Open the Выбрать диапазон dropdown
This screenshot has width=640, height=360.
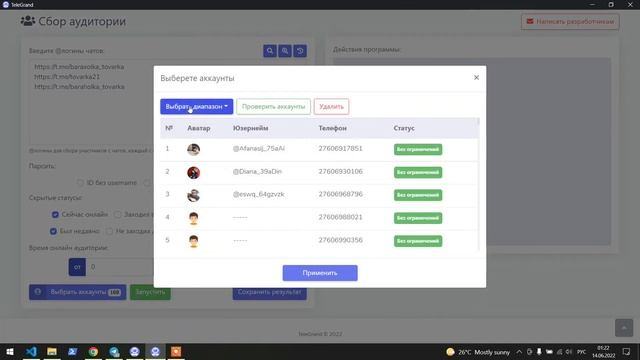point(196,107)
